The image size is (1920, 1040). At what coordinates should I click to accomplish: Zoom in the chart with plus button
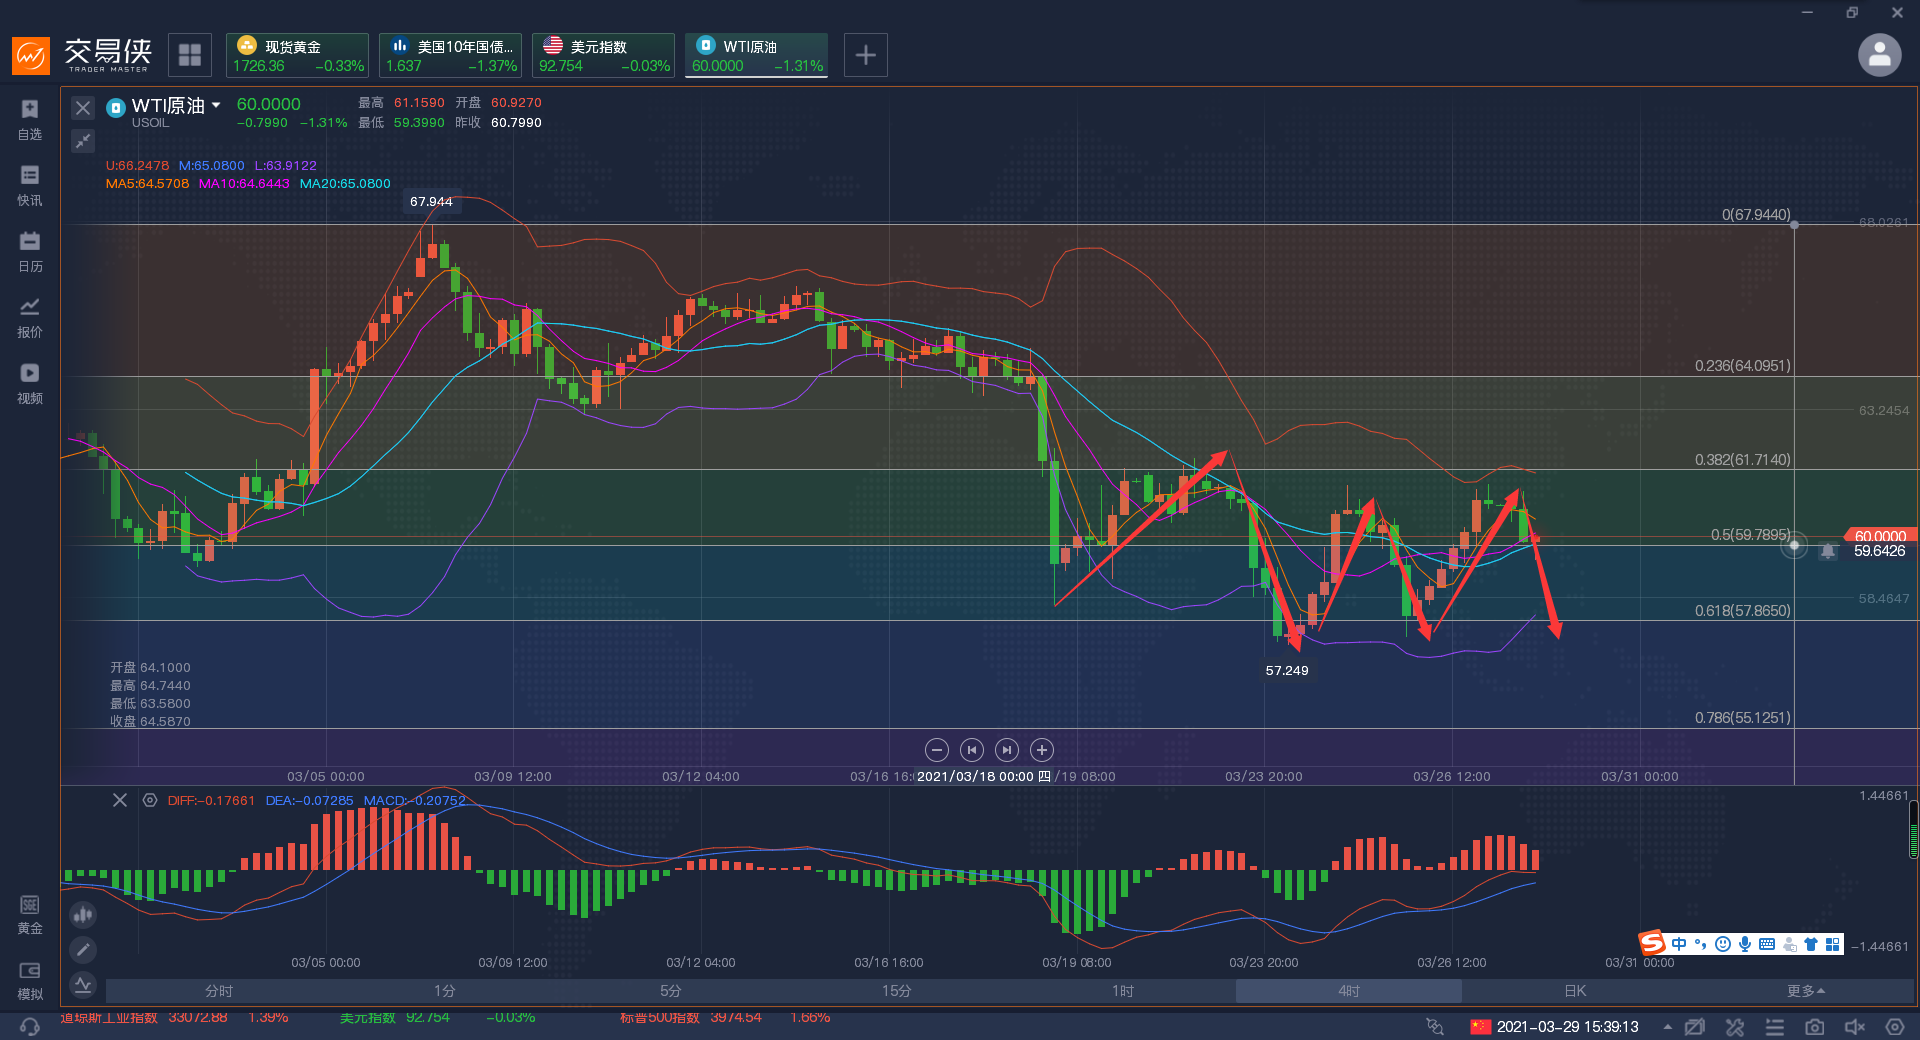pos(1042,750)
